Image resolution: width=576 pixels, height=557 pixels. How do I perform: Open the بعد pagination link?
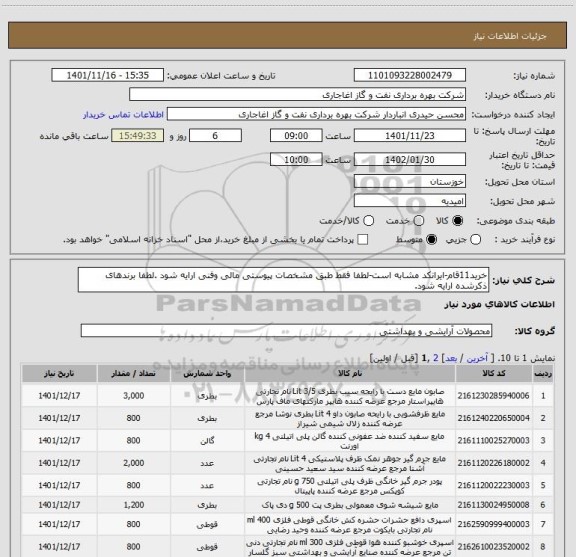point(451,358)
